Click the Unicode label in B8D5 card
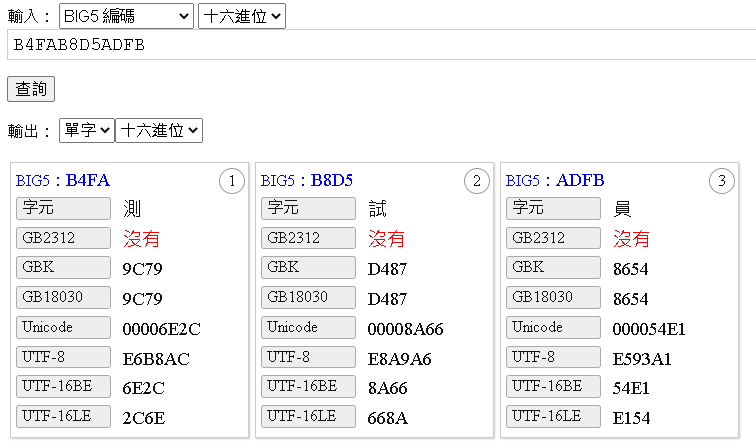 click(308, 327)
